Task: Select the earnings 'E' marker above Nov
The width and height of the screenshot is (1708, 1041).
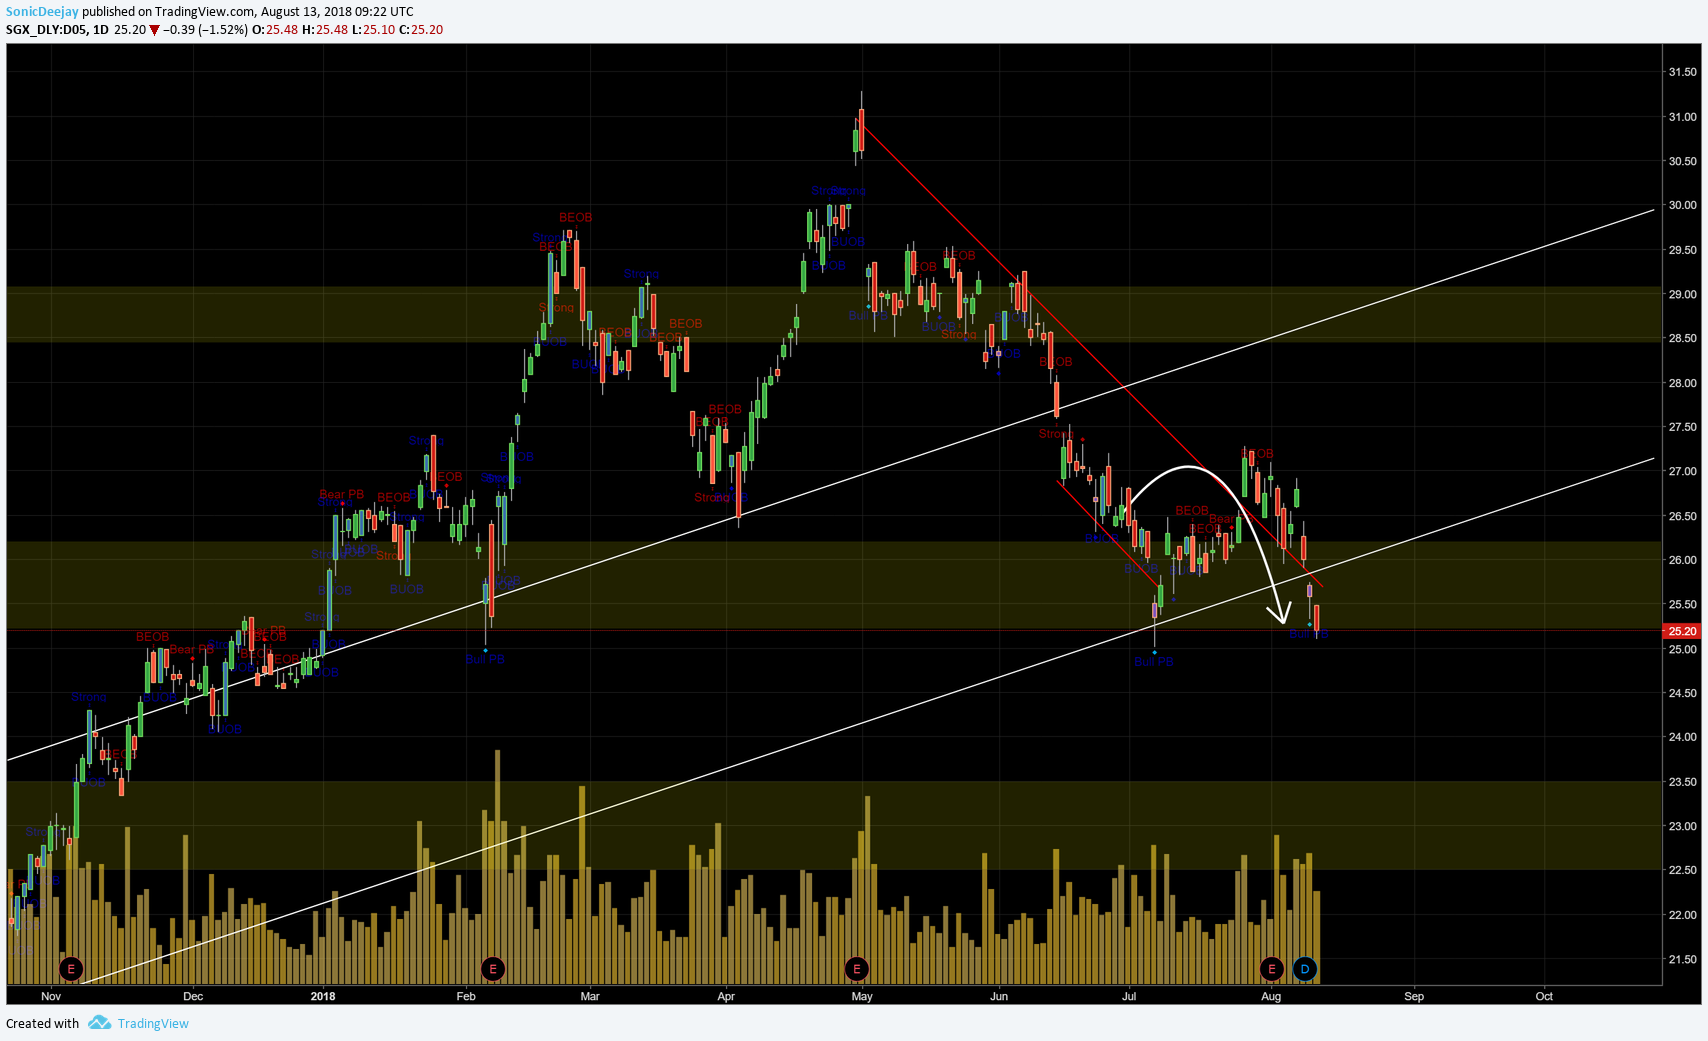Action: [70, 968]
